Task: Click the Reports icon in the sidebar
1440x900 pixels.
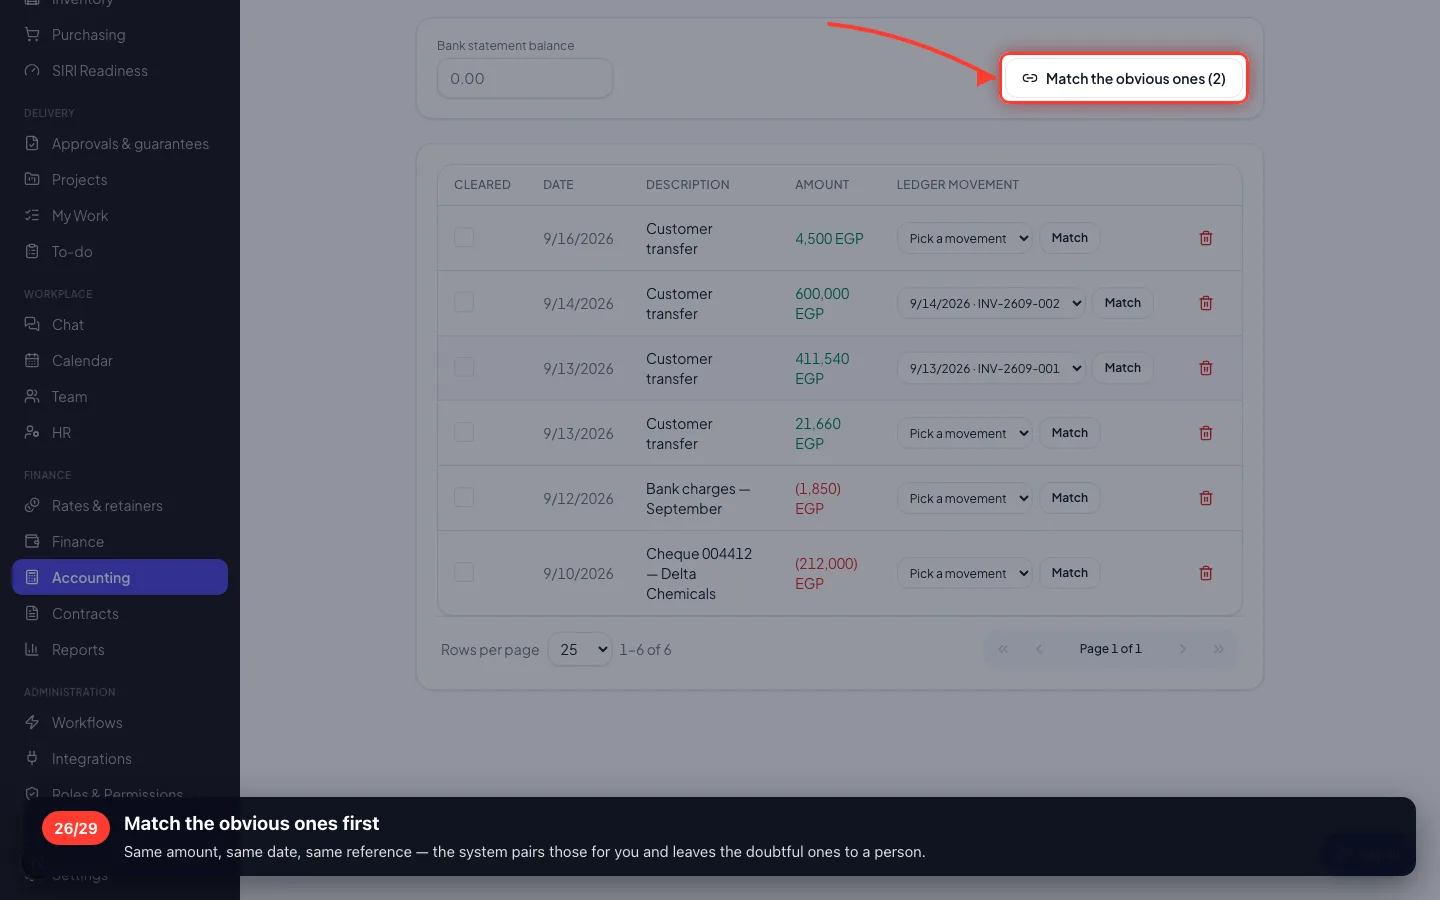Action: [x=32, y=649]
